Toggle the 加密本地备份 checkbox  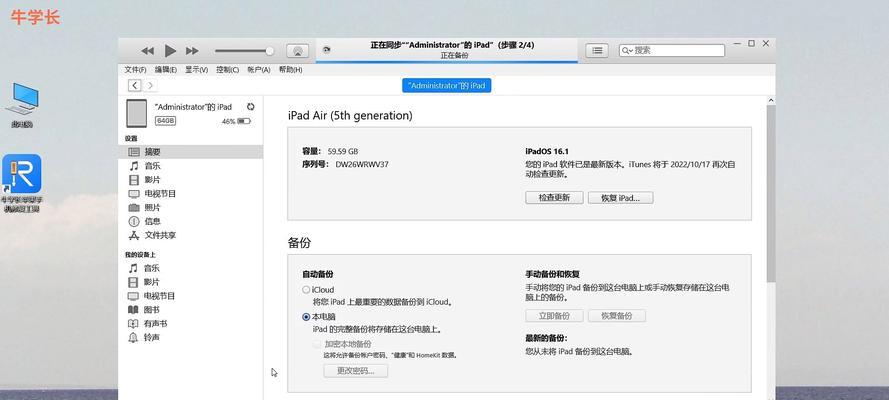tap(316, 344)
